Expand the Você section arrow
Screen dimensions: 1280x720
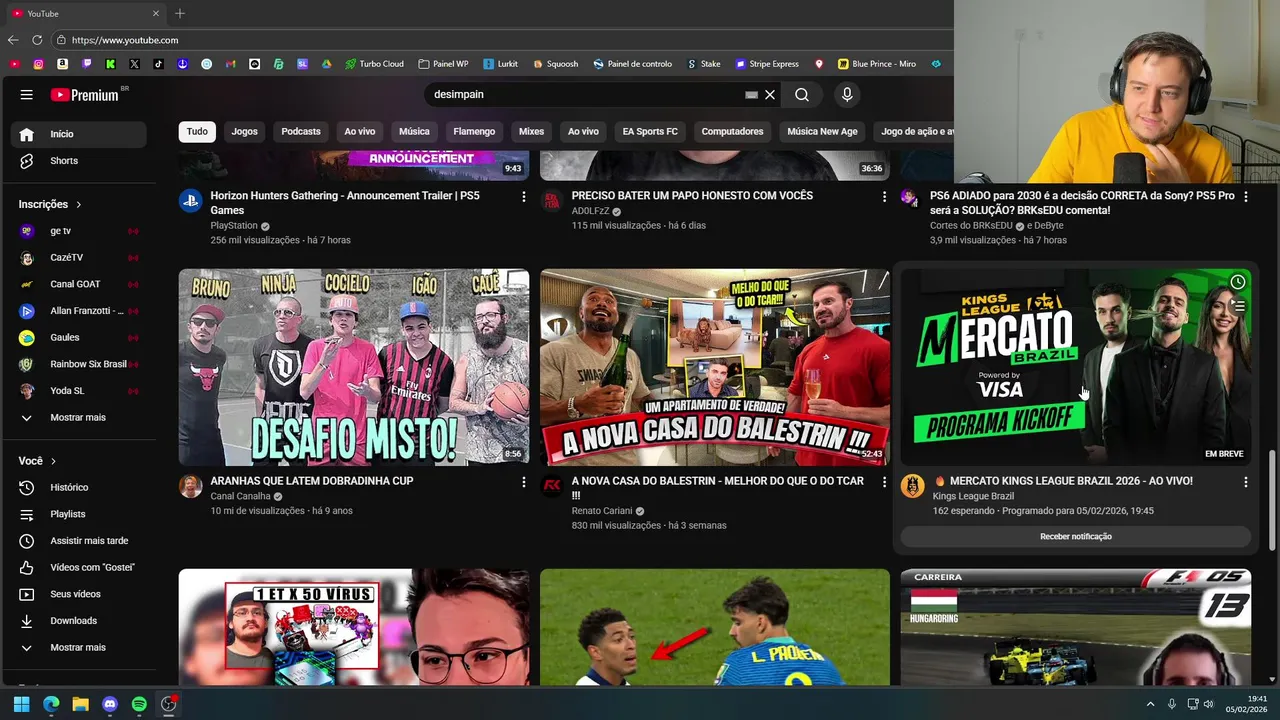click(53, 461)
